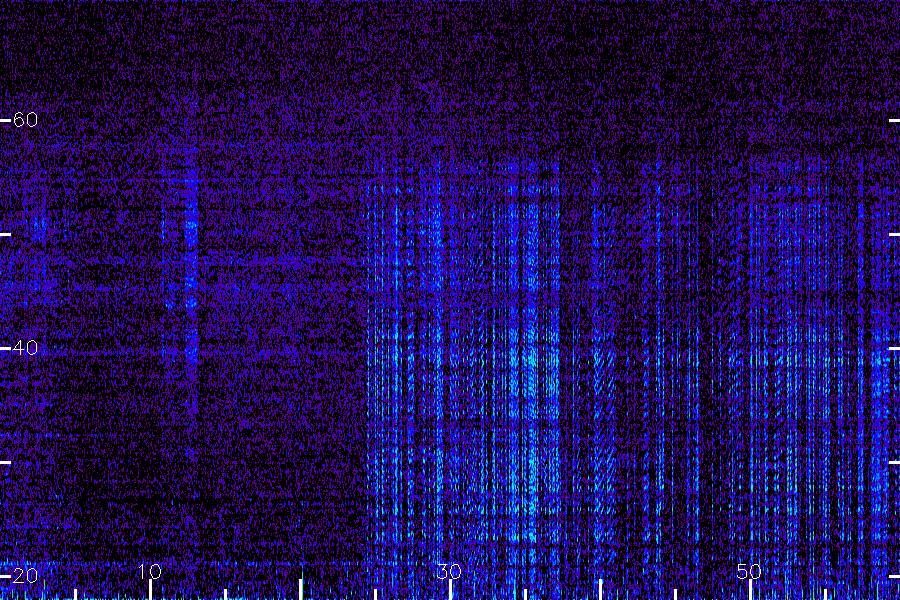Select the tick mark under the 10 label

tap(150, 590)
